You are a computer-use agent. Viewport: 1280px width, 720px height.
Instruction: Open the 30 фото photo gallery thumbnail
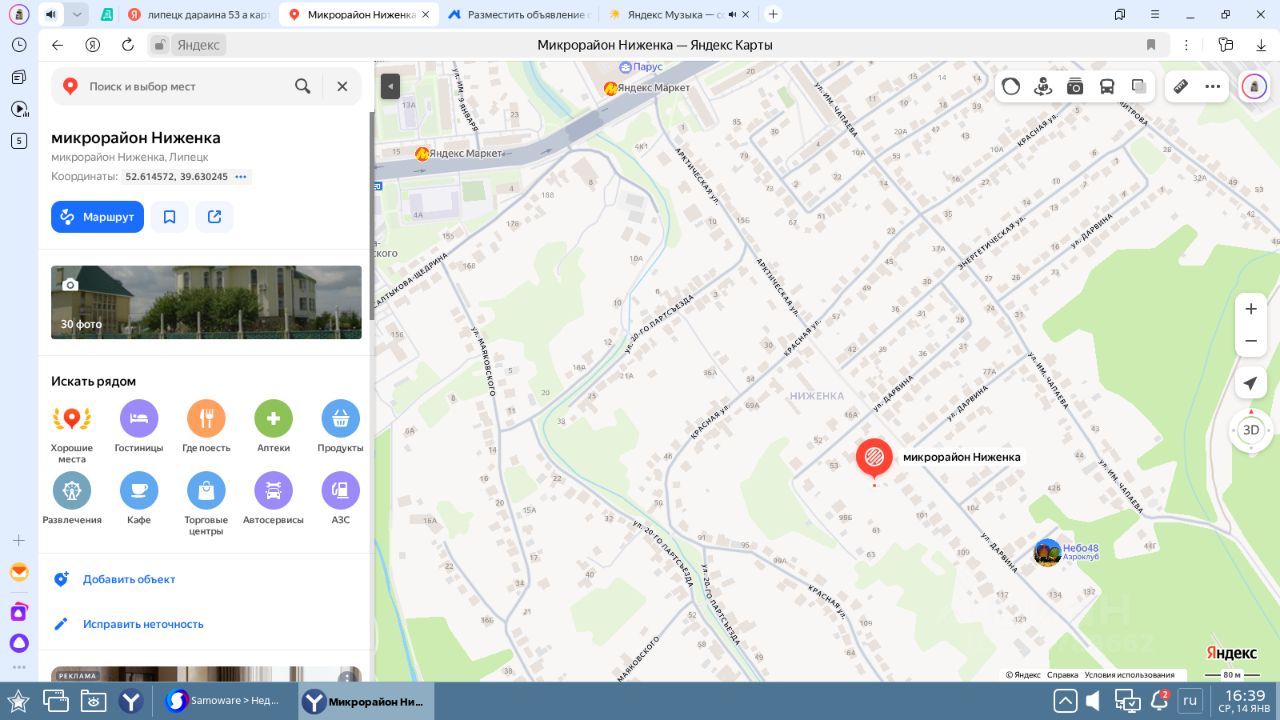206,302
